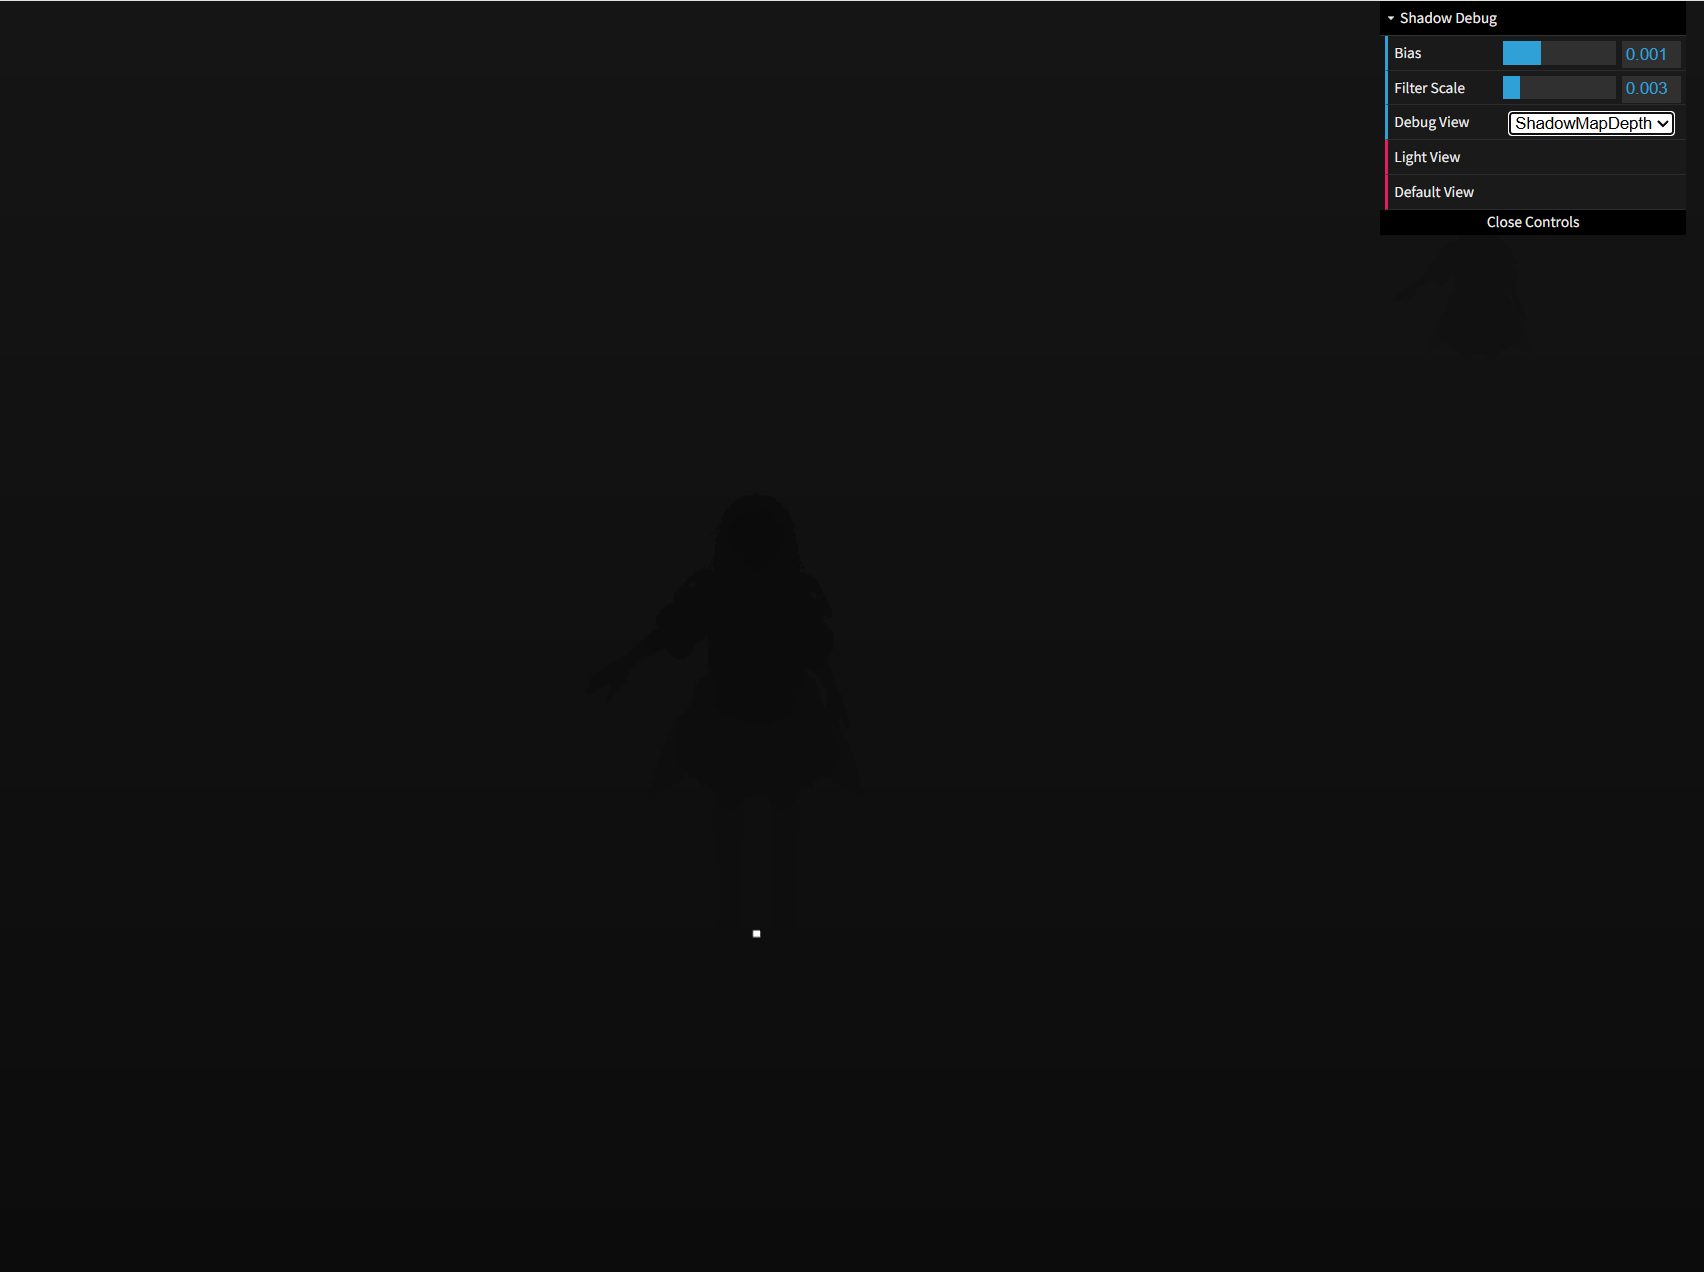Viewport: 1704px width, 1272px height.
Task: Click the Filter Scale value field 0.003
Action: (x=1650, y=88)
